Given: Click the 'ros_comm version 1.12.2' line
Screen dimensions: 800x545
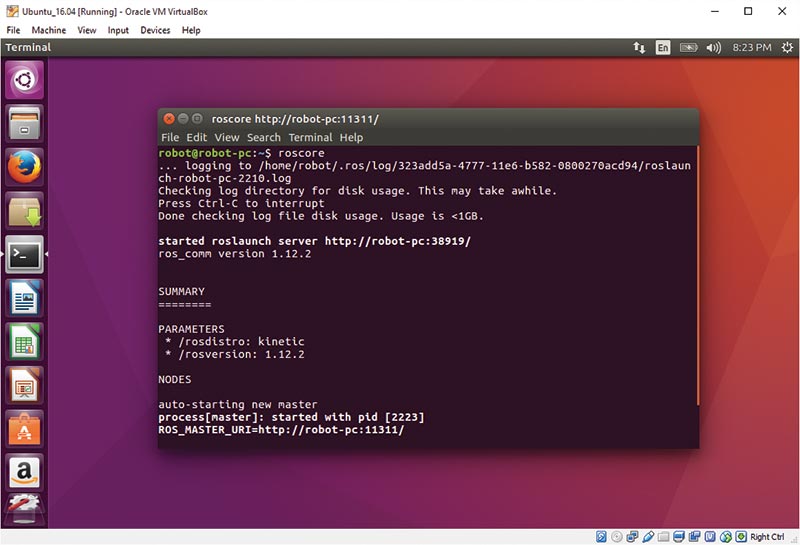Looking at the screenshot, I should [x=235, y=254].
